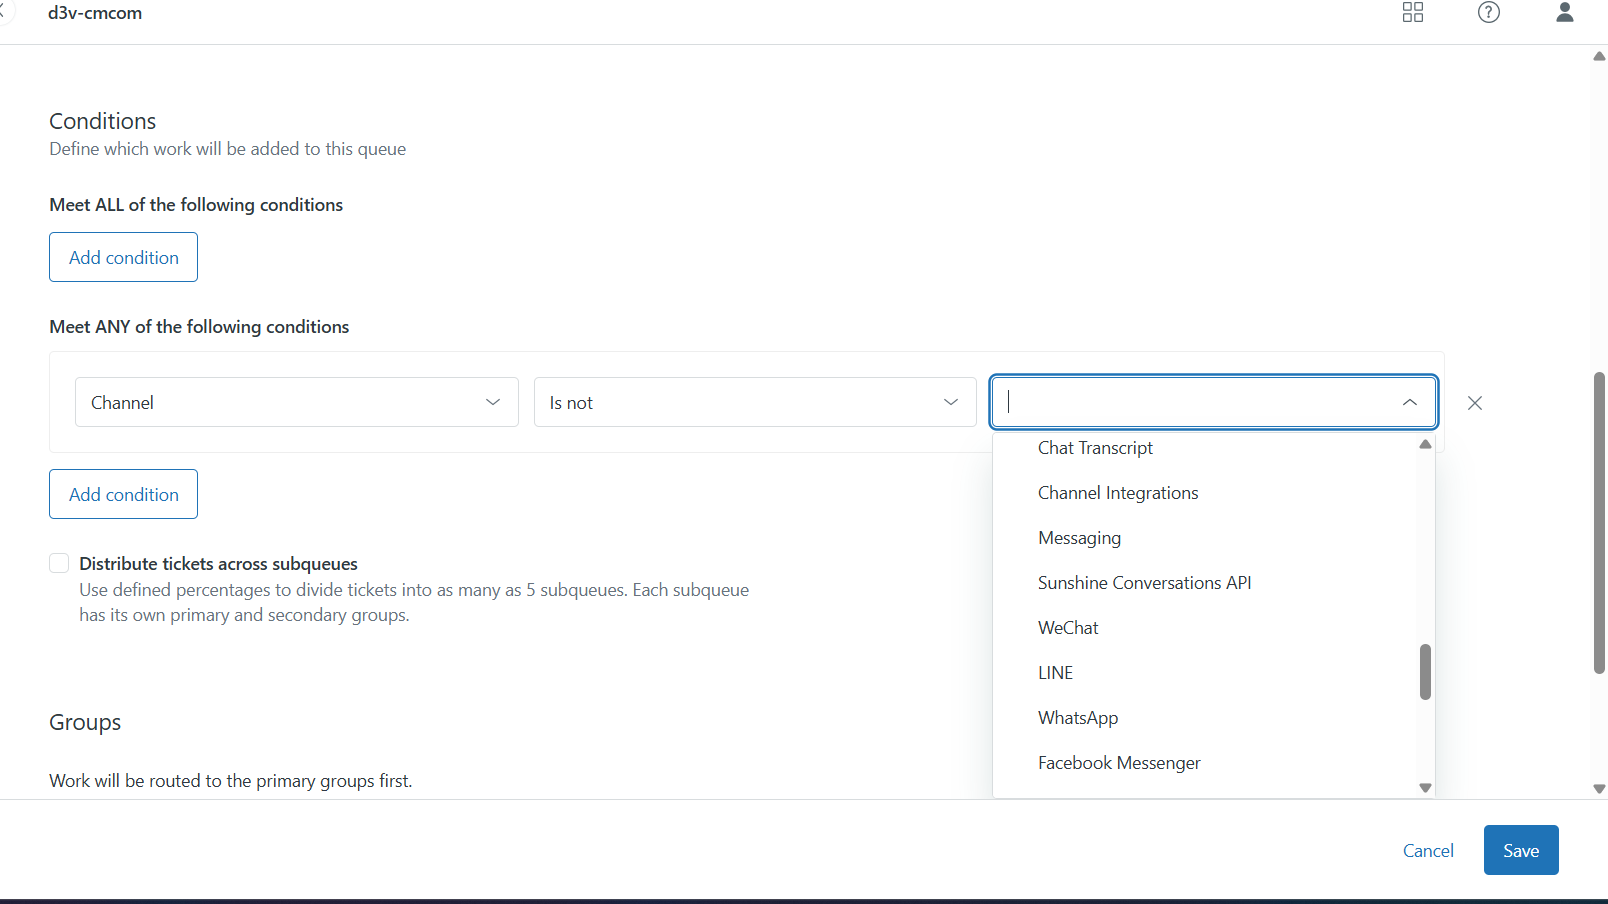
Task: Enable Distribute tickets across subqueues checkbox
Action: (x=59, y=563)
